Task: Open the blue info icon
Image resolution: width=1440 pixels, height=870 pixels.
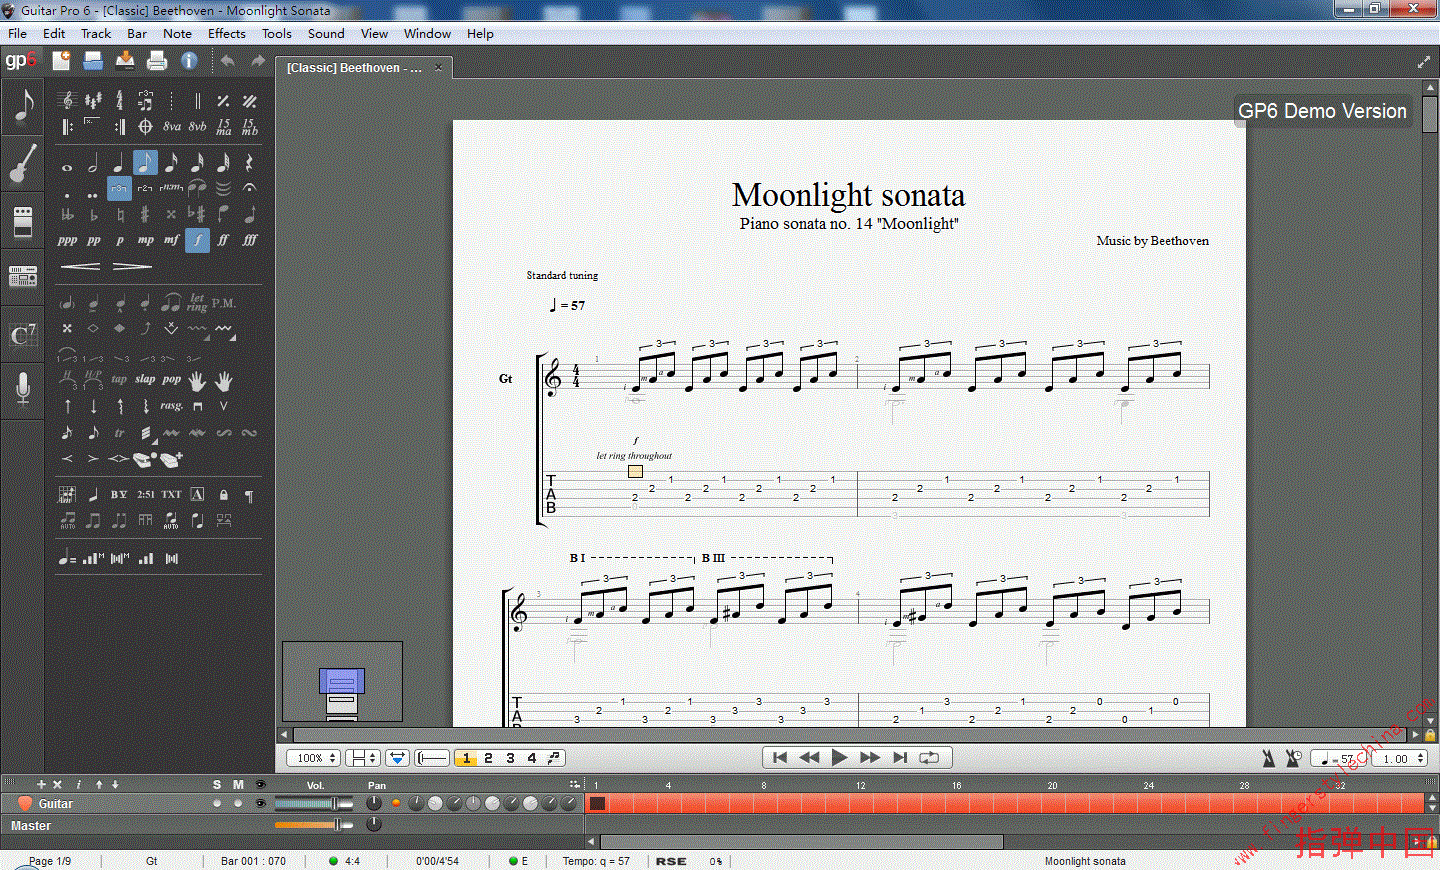Action: point(189,61)
